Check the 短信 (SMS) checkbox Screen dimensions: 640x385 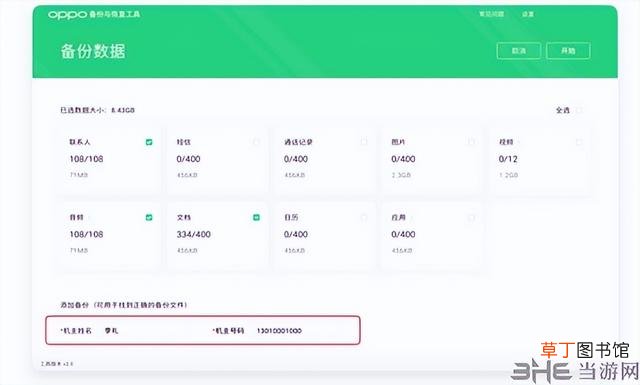[256, 142]
